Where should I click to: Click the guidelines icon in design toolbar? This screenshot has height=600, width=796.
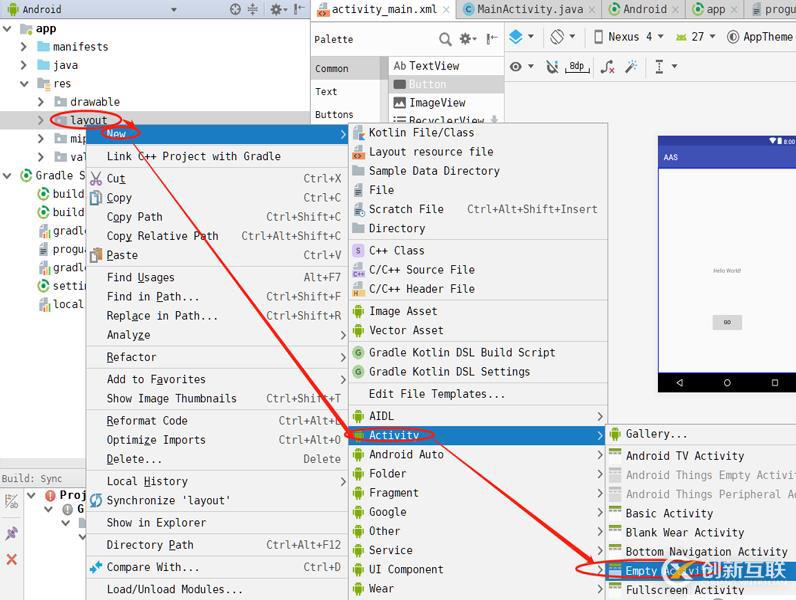tap(659, 66)
